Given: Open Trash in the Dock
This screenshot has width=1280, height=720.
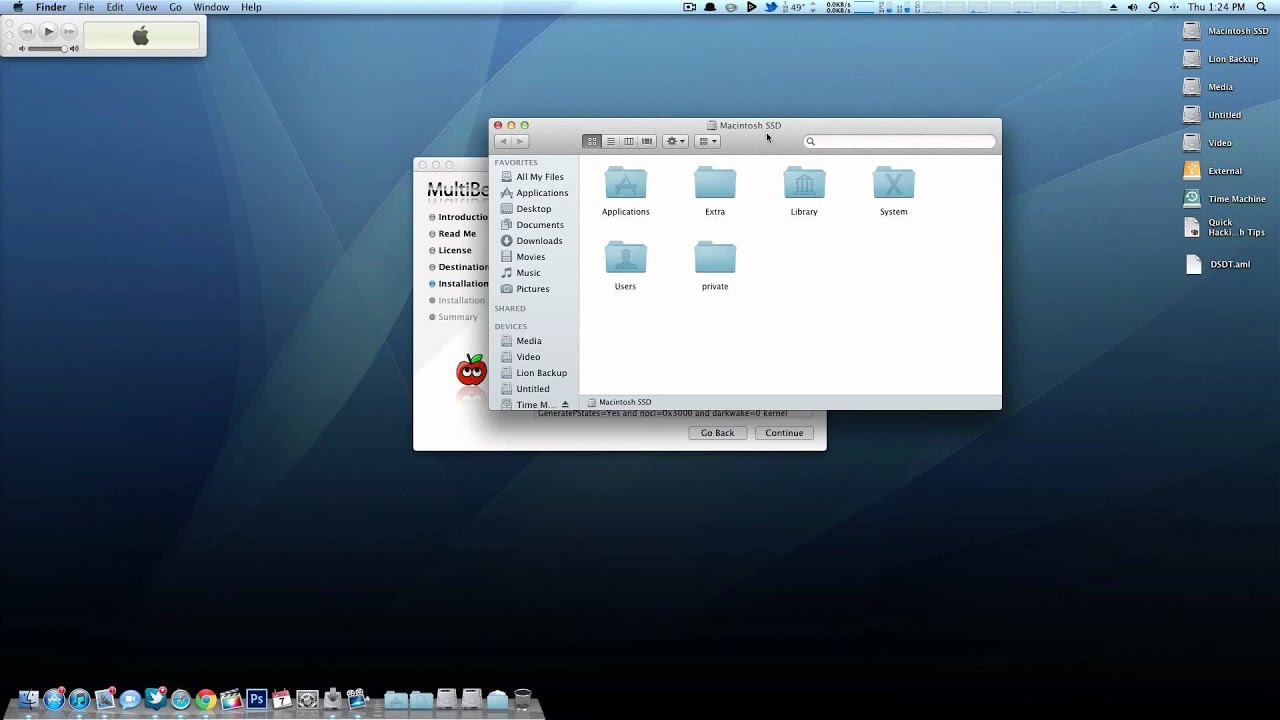Looking at the screenshot, I should pos(522,698).
